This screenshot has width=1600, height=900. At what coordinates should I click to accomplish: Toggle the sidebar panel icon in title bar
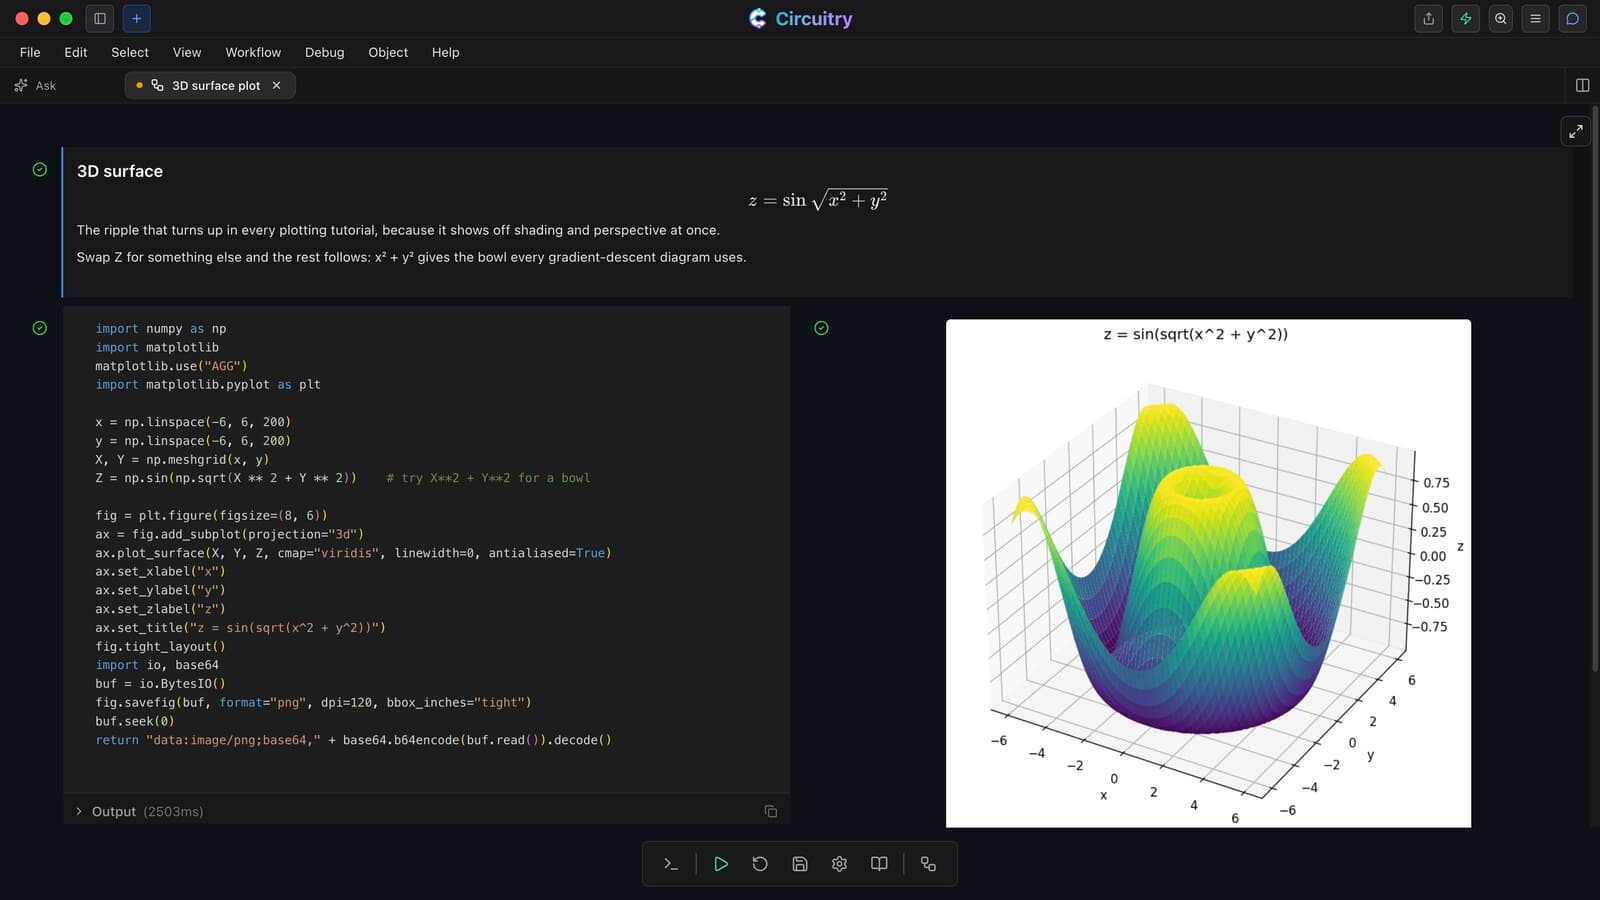click(100, 18)
